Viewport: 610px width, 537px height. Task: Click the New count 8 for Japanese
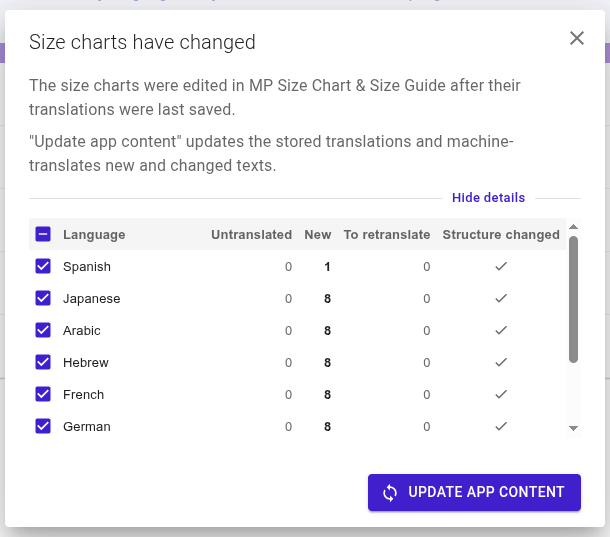[327, 298]
